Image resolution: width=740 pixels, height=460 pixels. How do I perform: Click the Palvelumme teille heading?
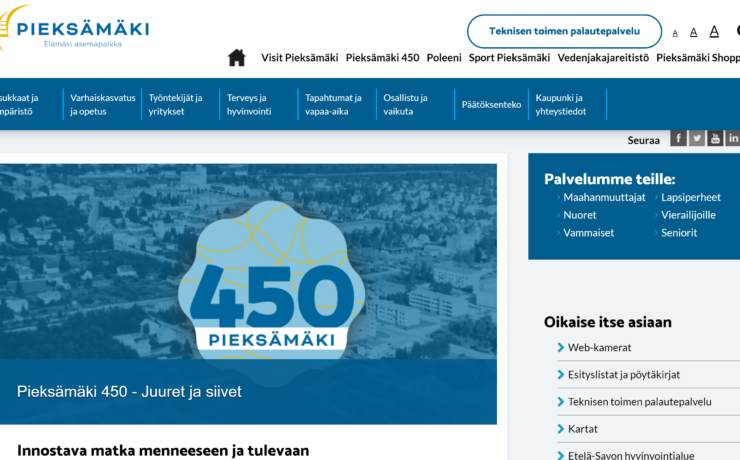(x=609, y=179)
